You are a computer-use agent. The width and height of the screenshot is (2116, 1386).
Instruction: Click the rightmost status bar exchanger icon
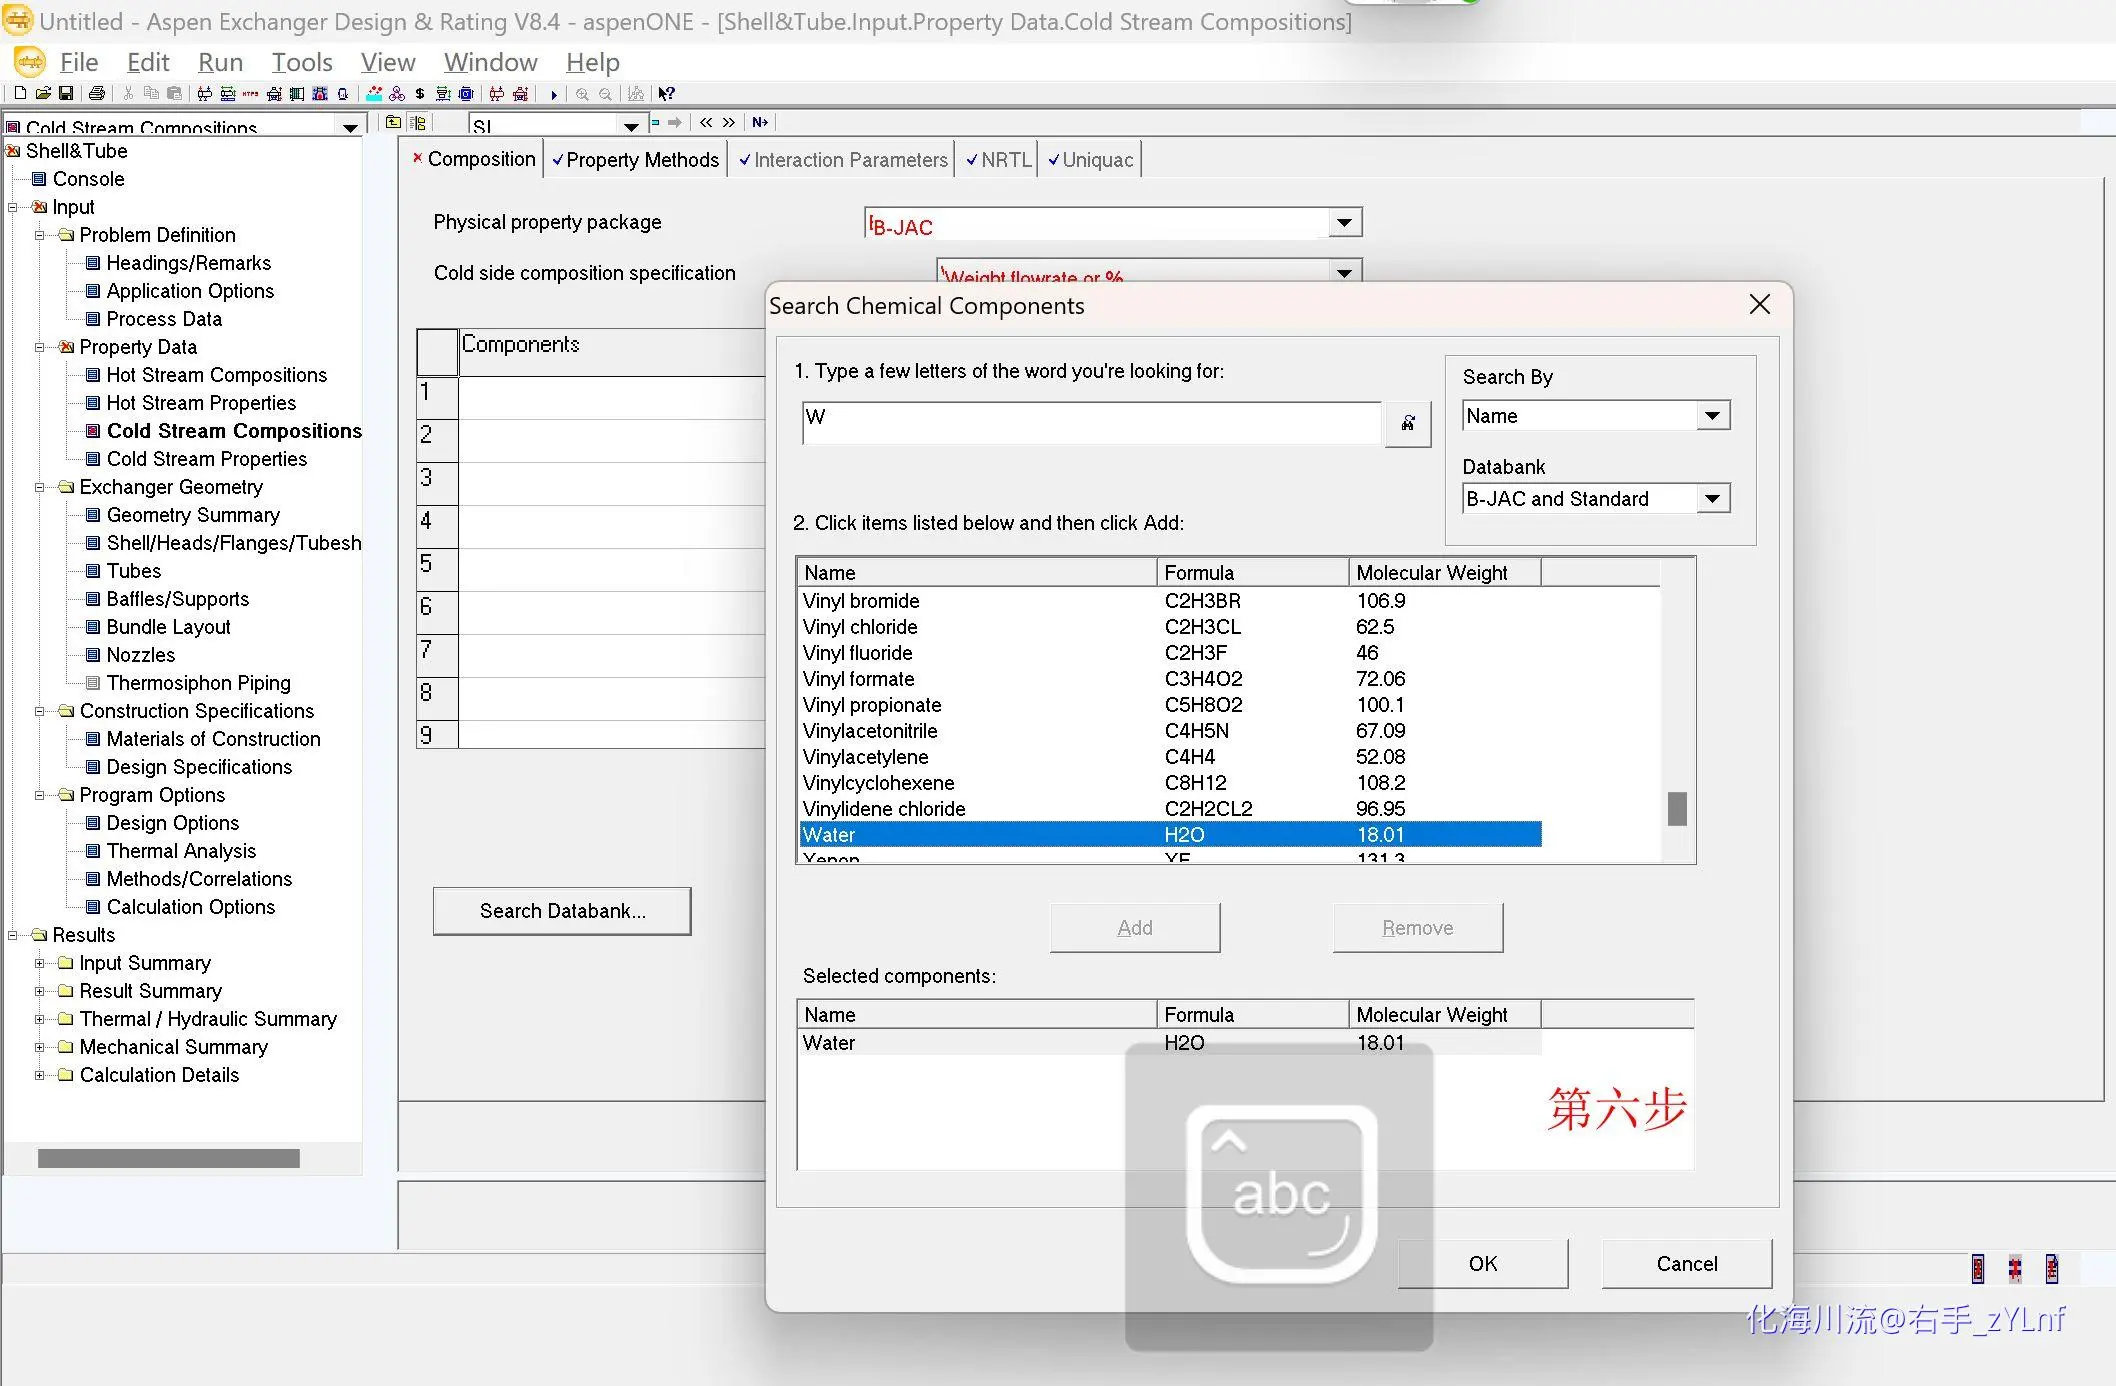[x=2051, y=1268]
